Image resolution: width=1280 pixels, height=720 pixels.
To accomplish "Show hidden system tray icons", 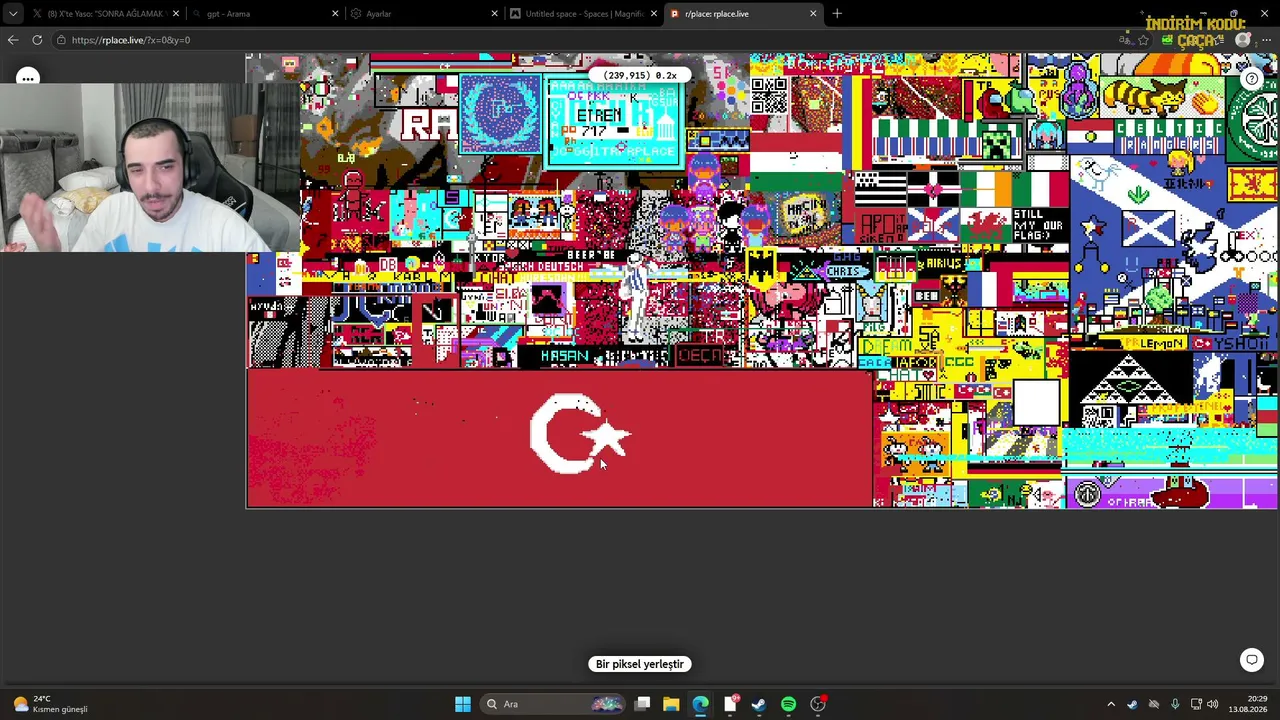I will click(1110, 704).
